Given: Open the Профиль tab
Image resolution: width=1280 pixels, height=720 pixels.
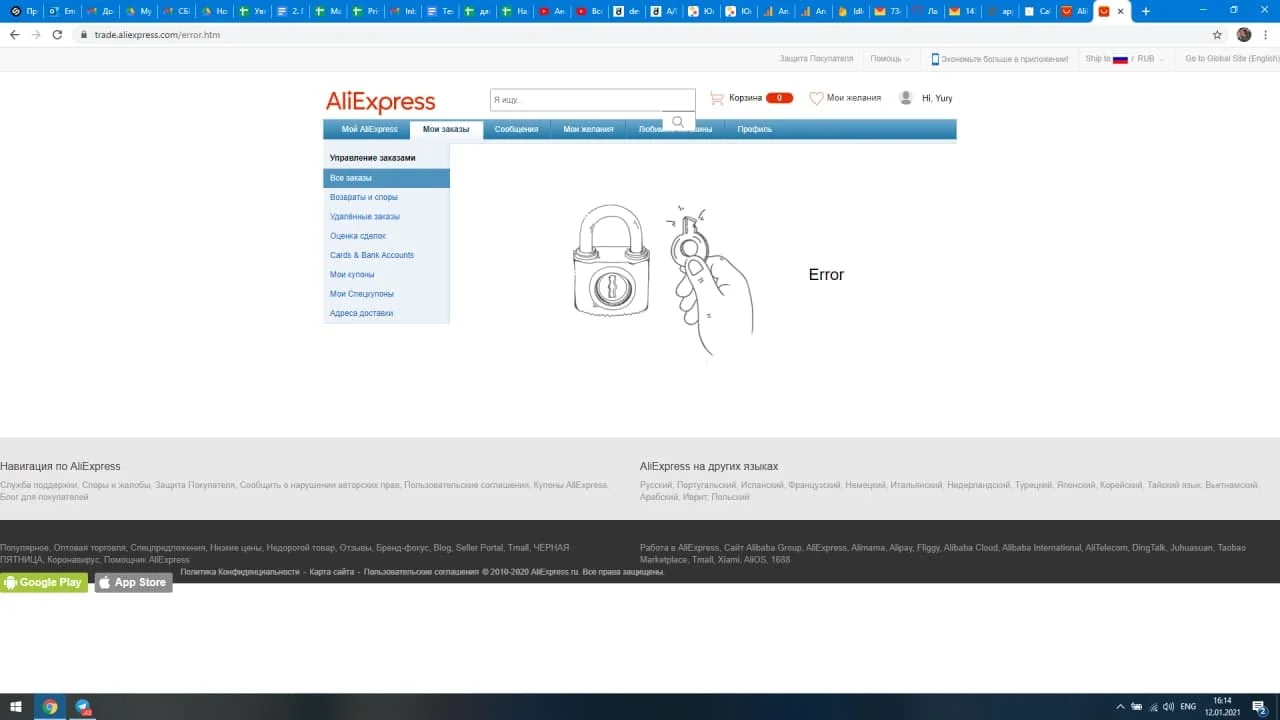Looking at the screenshot, I should (x=754, y=129).
